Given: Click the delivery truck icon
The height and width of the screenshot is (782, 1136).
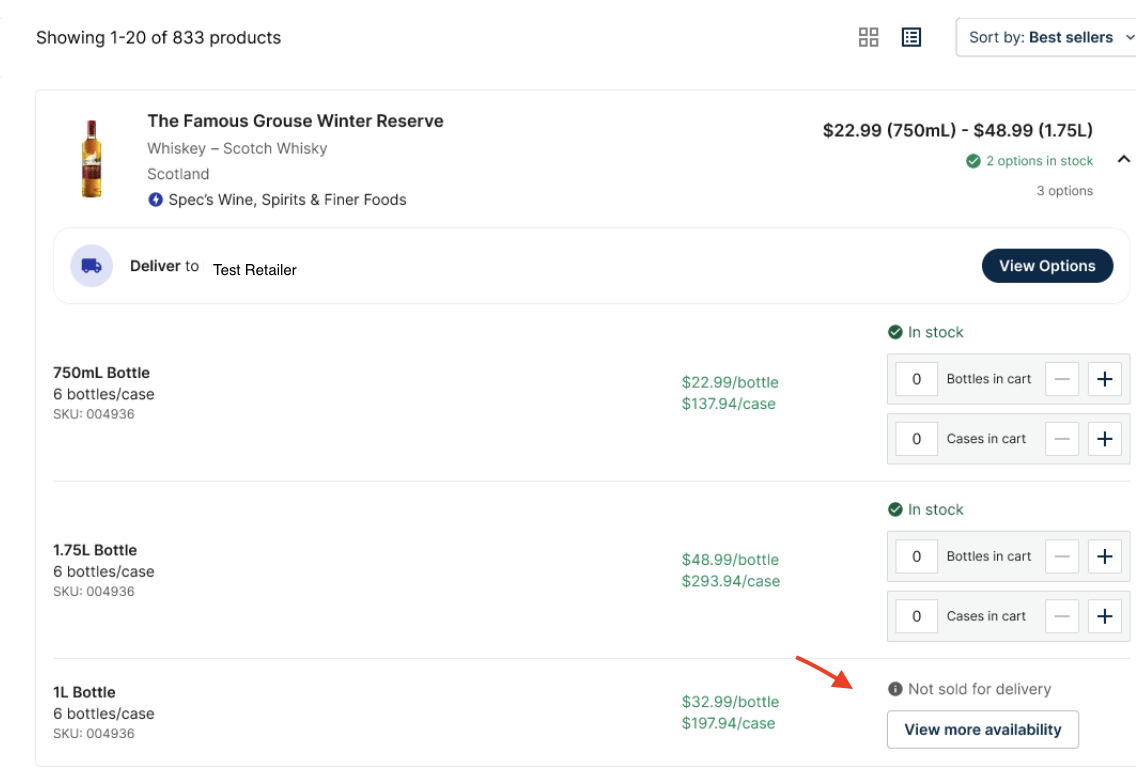Looking at the screenshot, I should point(91,265).
